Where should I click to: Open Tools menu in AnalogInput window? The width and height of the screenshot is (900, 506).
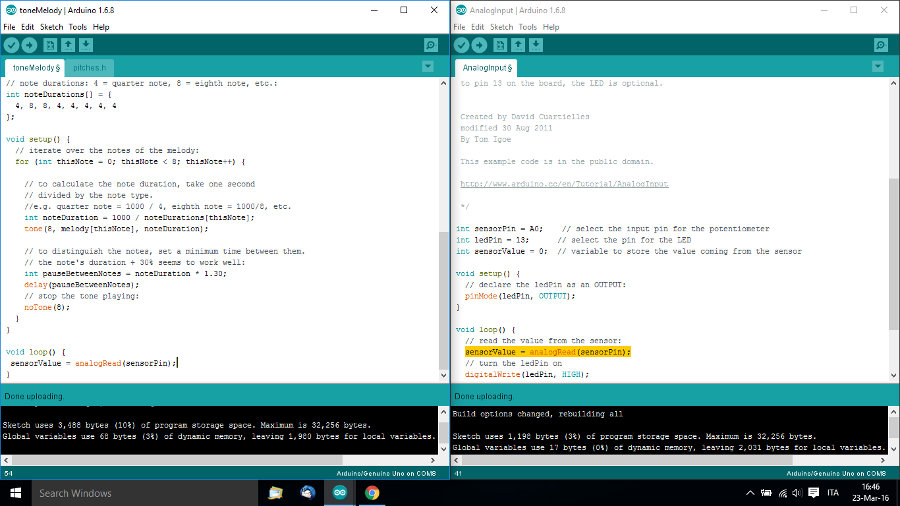527,27
